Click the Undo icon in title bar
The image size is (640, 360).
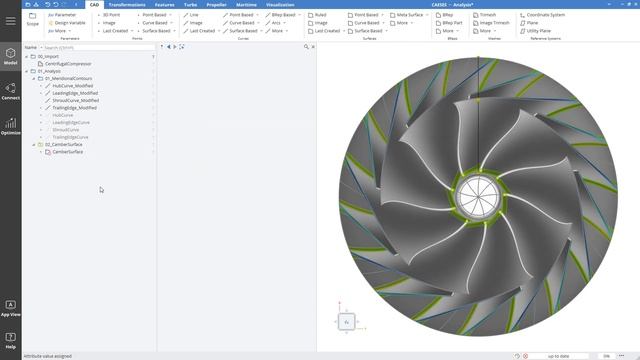(47, 4)
